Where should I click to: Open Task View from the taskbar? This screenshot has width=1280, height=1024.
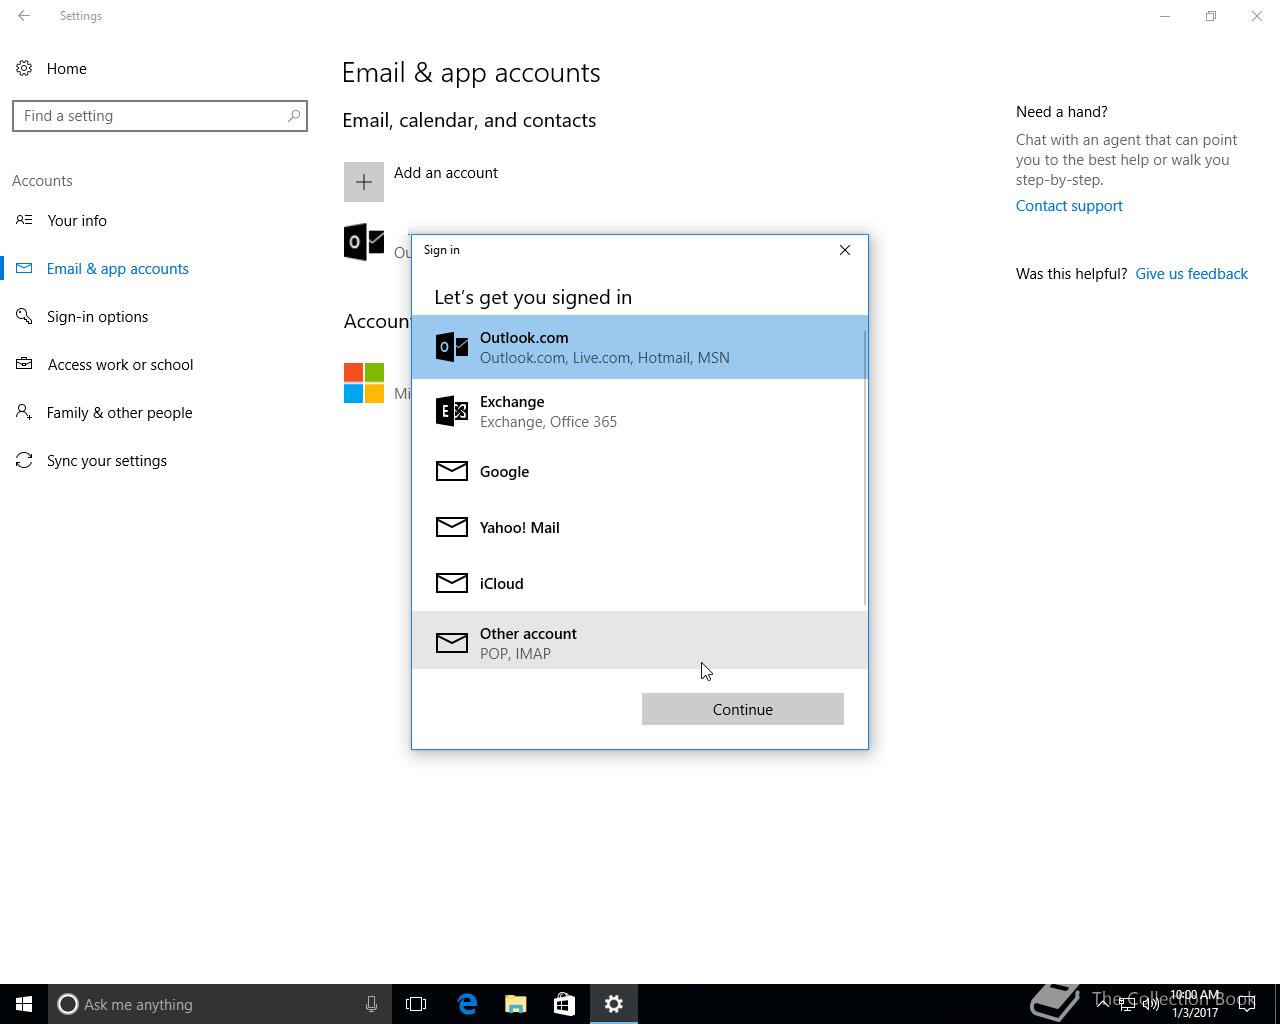(416, 1004)
